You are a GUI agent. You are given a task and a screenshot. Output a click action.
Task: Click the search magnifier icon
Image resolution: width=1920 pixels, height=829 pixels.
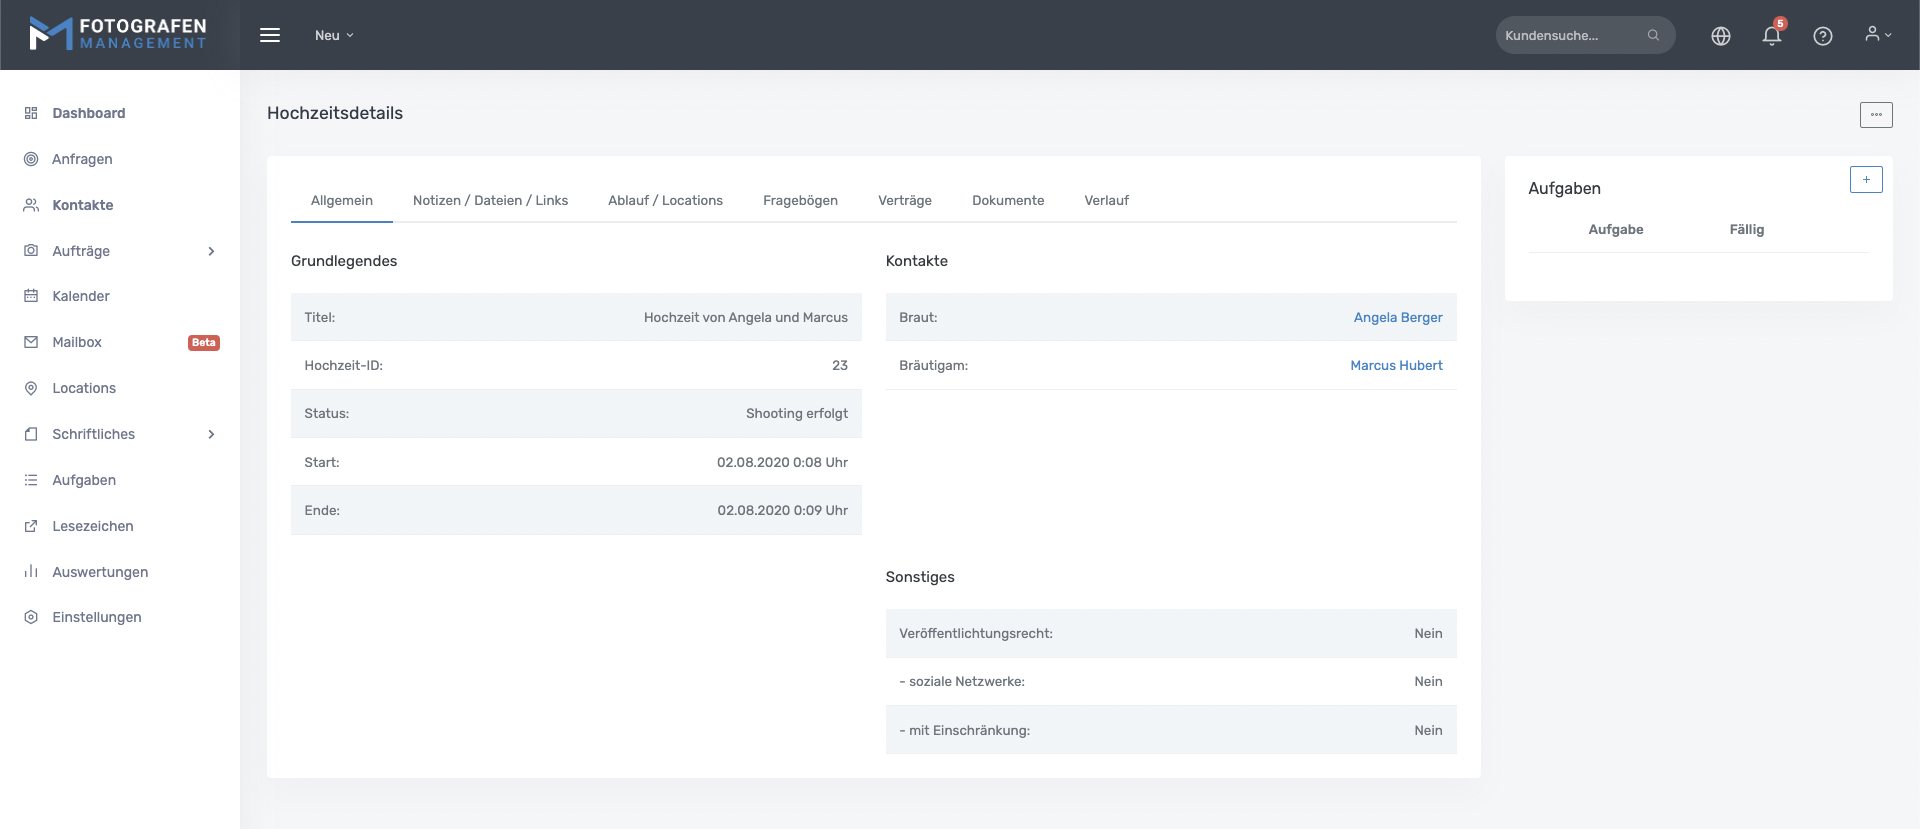[1653, 35]
